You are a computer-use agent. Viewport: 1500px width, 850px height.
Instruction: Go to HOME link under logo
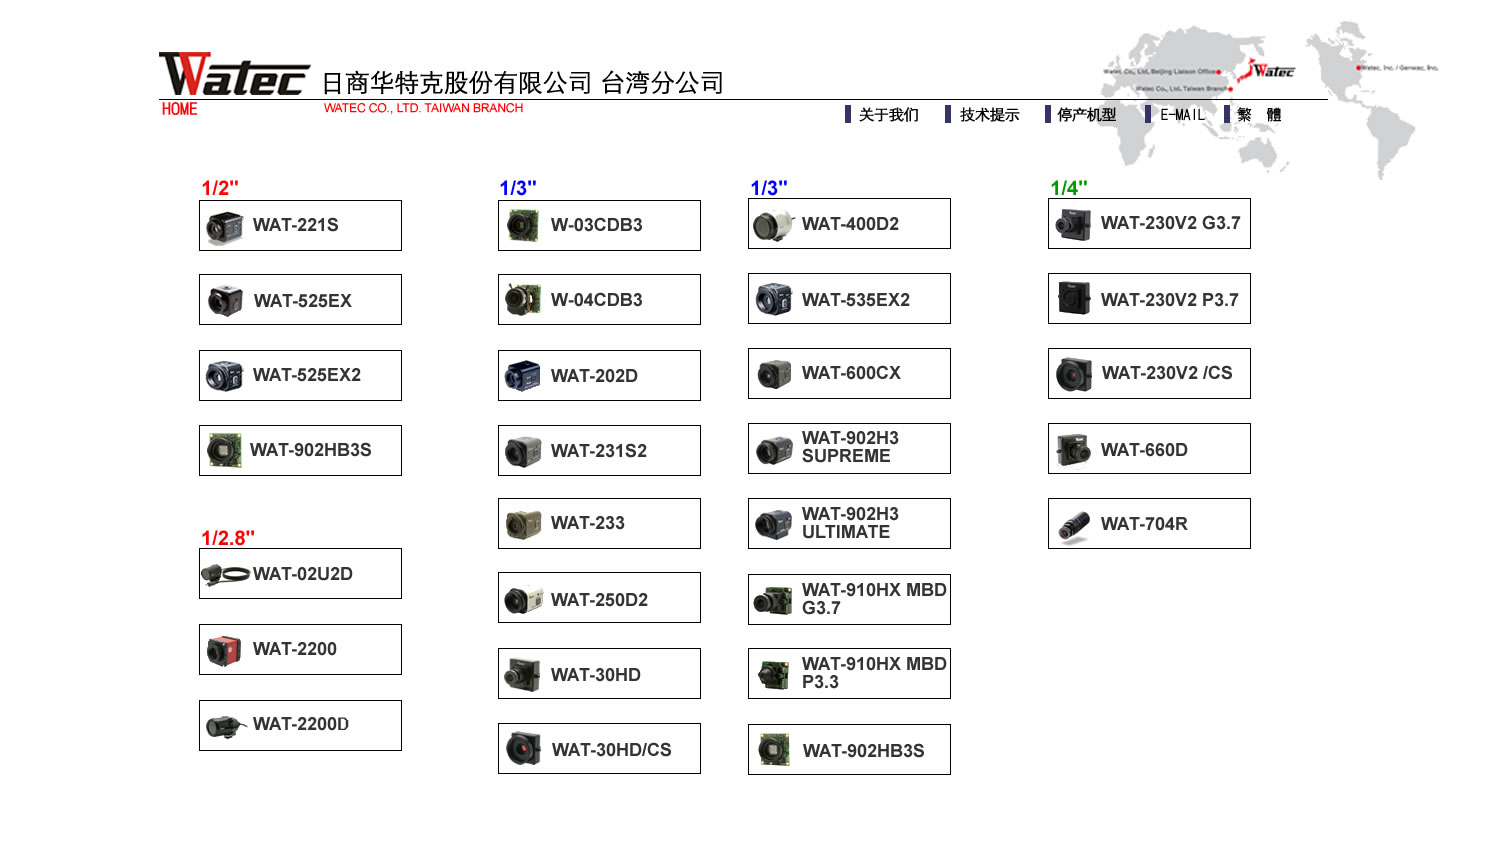[180, 109]
